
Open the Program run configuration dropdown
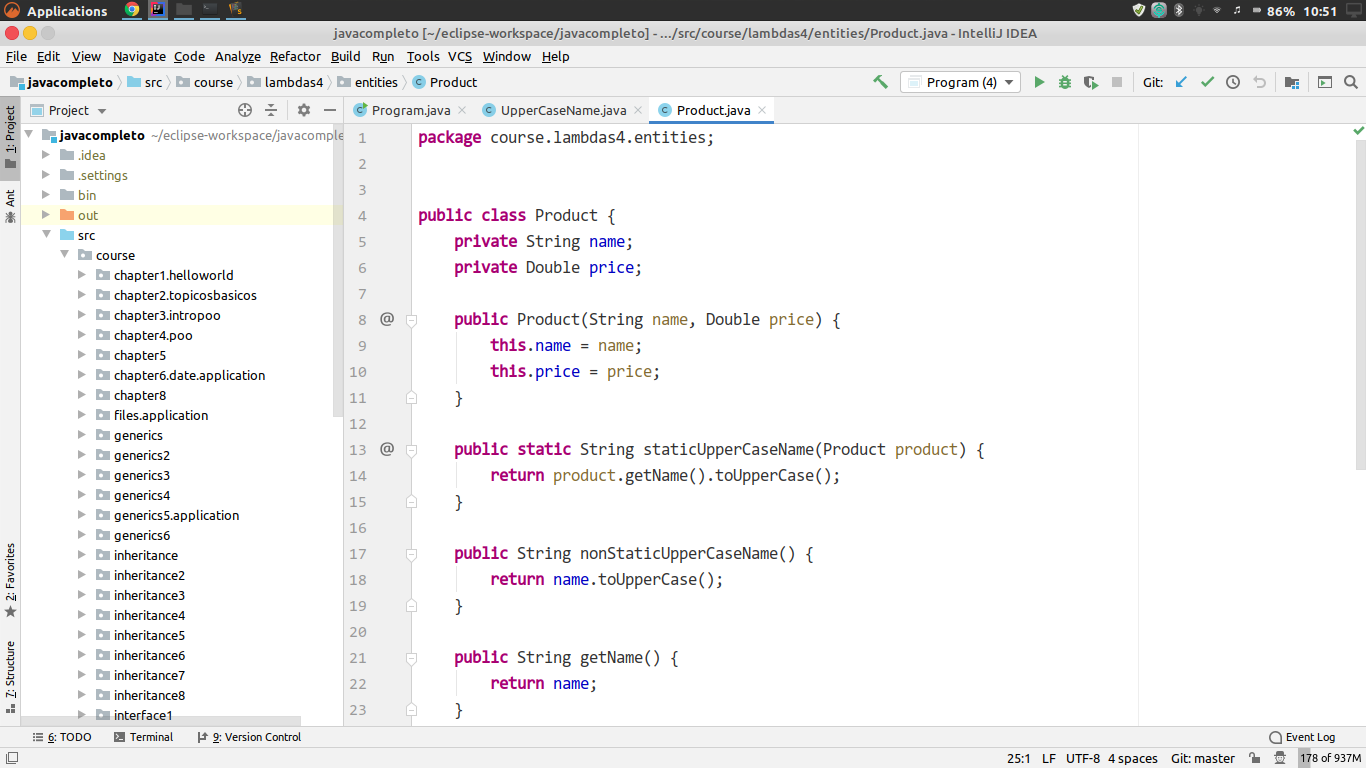tap(1008, 82)
